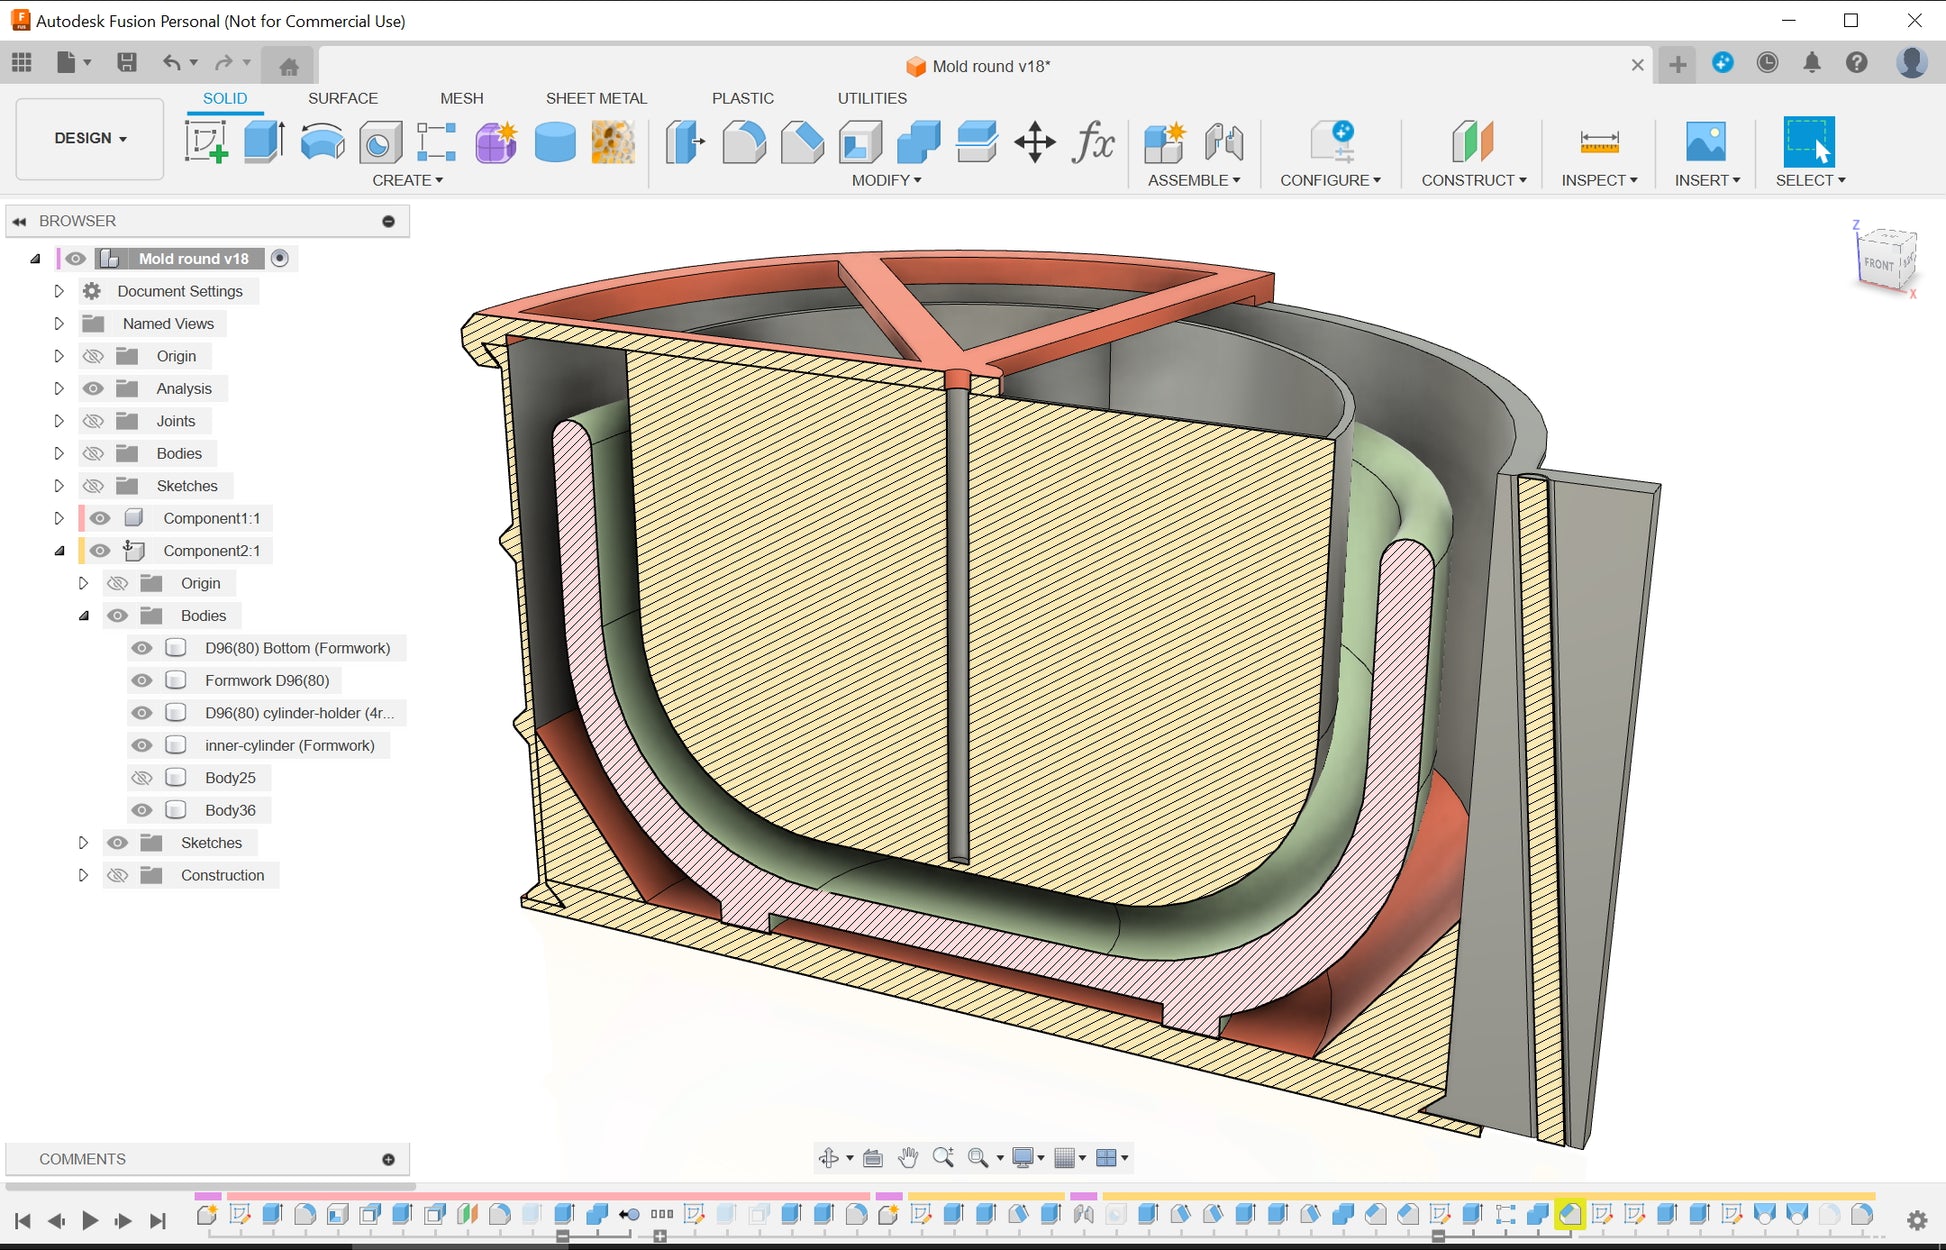1946x1250 pixels.
Task: Switch to the SOLID tab
Action: coord(225,98)
